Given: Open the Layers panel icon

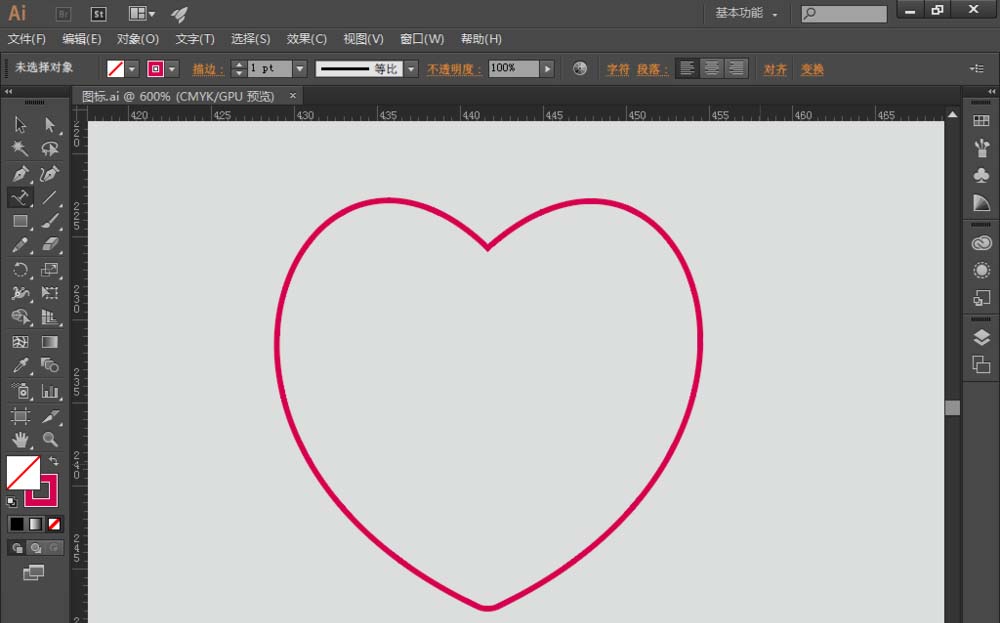Looking at the screenshot, I should point(982,337).
